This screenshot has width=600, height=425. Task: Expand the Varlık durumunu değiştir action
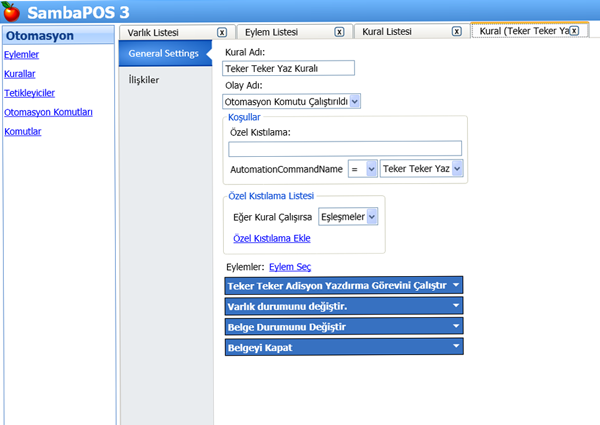coord(345,306)
